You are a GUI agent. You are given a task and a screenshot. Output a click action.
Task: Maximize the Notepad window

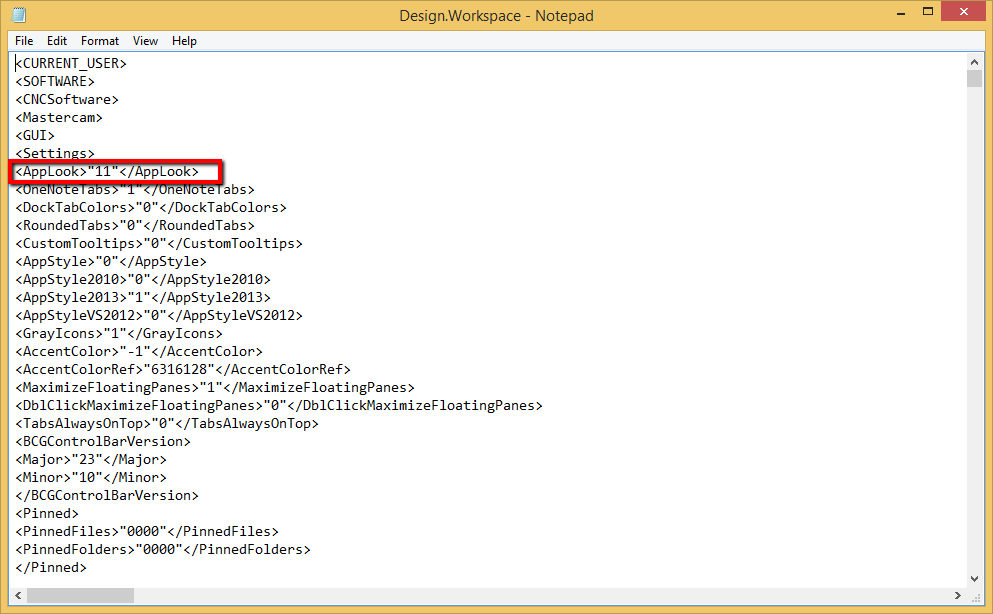928,12
